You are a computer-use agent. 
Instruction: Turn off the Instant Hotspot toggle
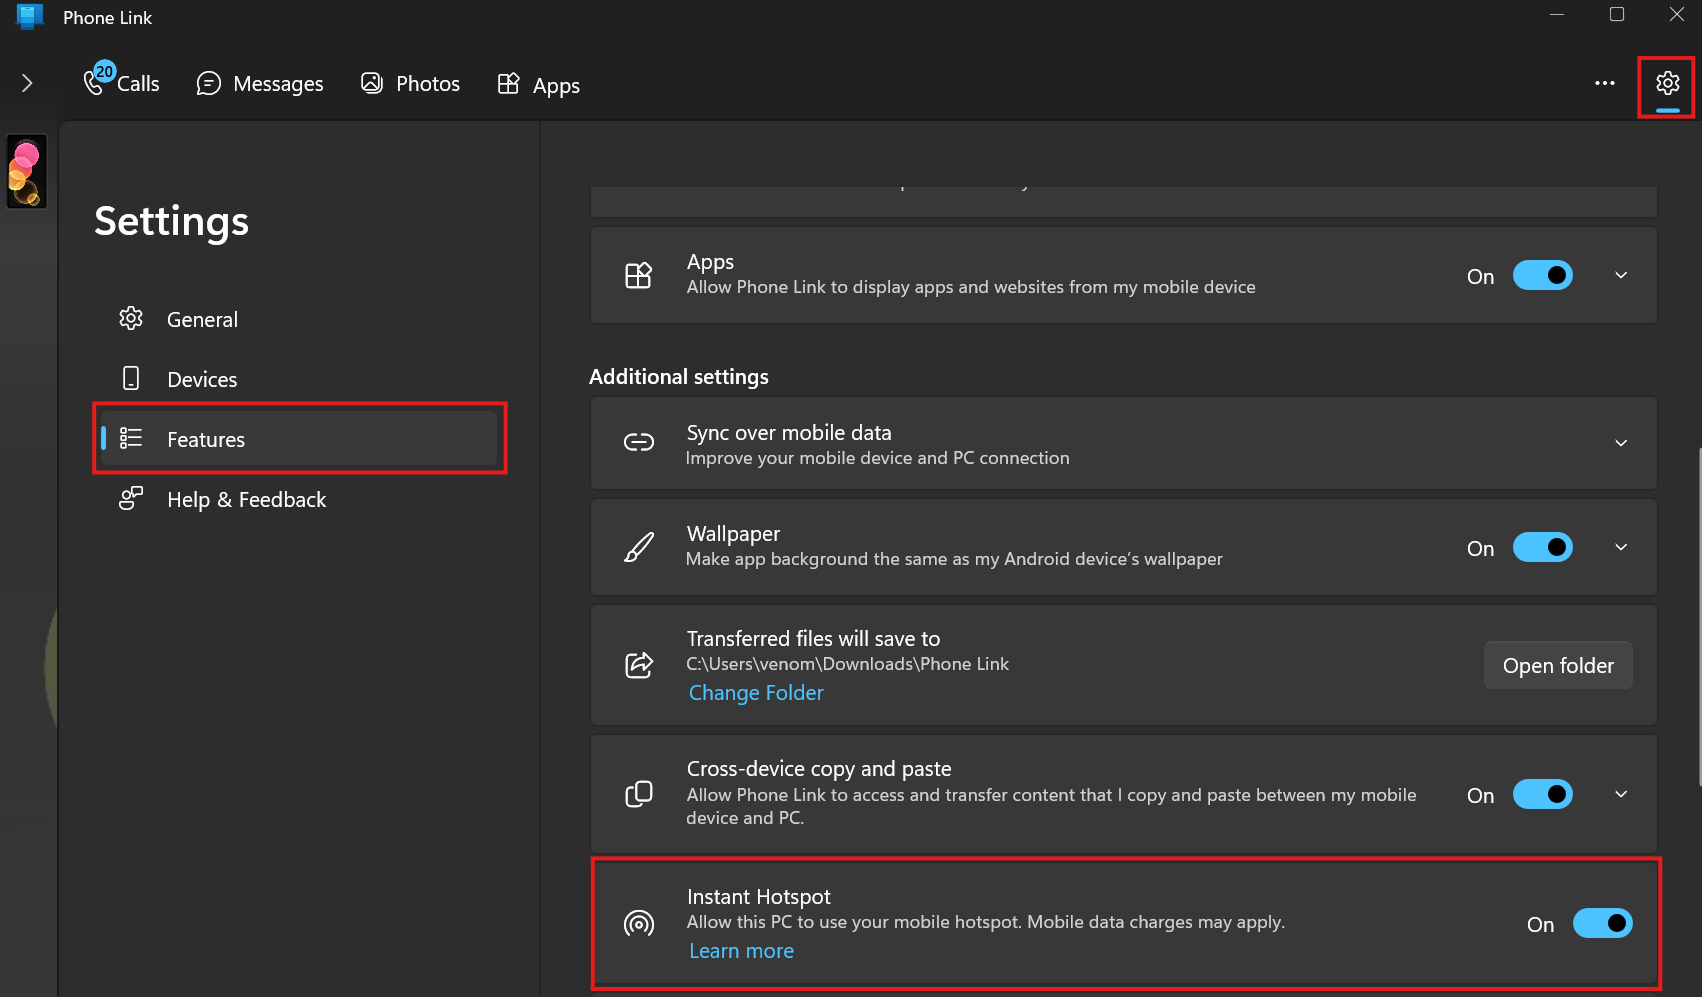pos(1602,923)
